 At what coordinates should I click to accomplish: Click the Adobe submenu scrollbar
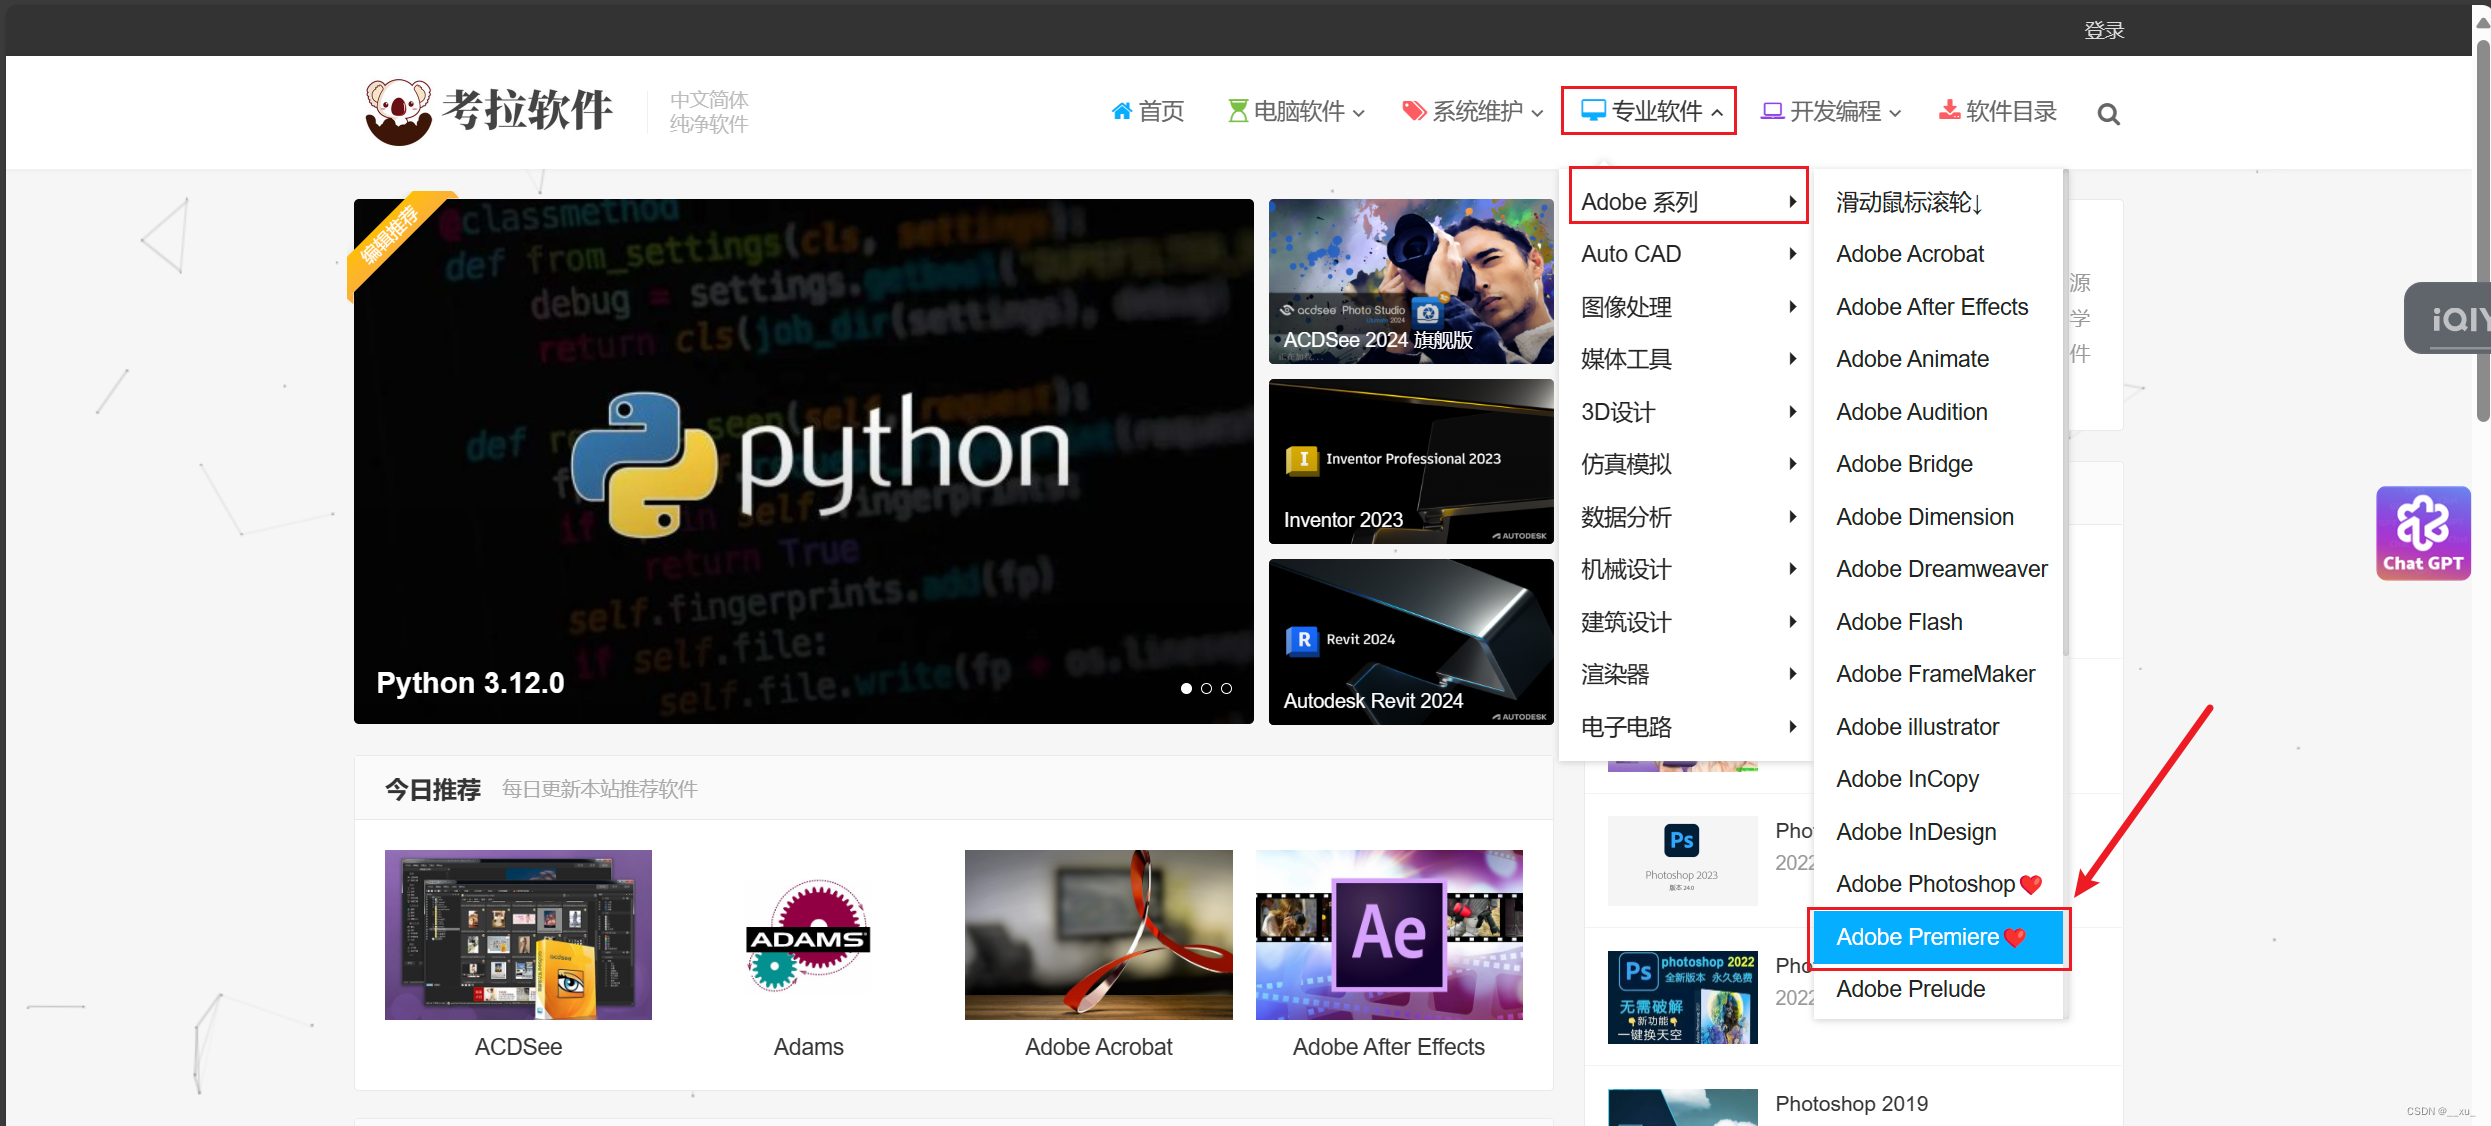2066,413
